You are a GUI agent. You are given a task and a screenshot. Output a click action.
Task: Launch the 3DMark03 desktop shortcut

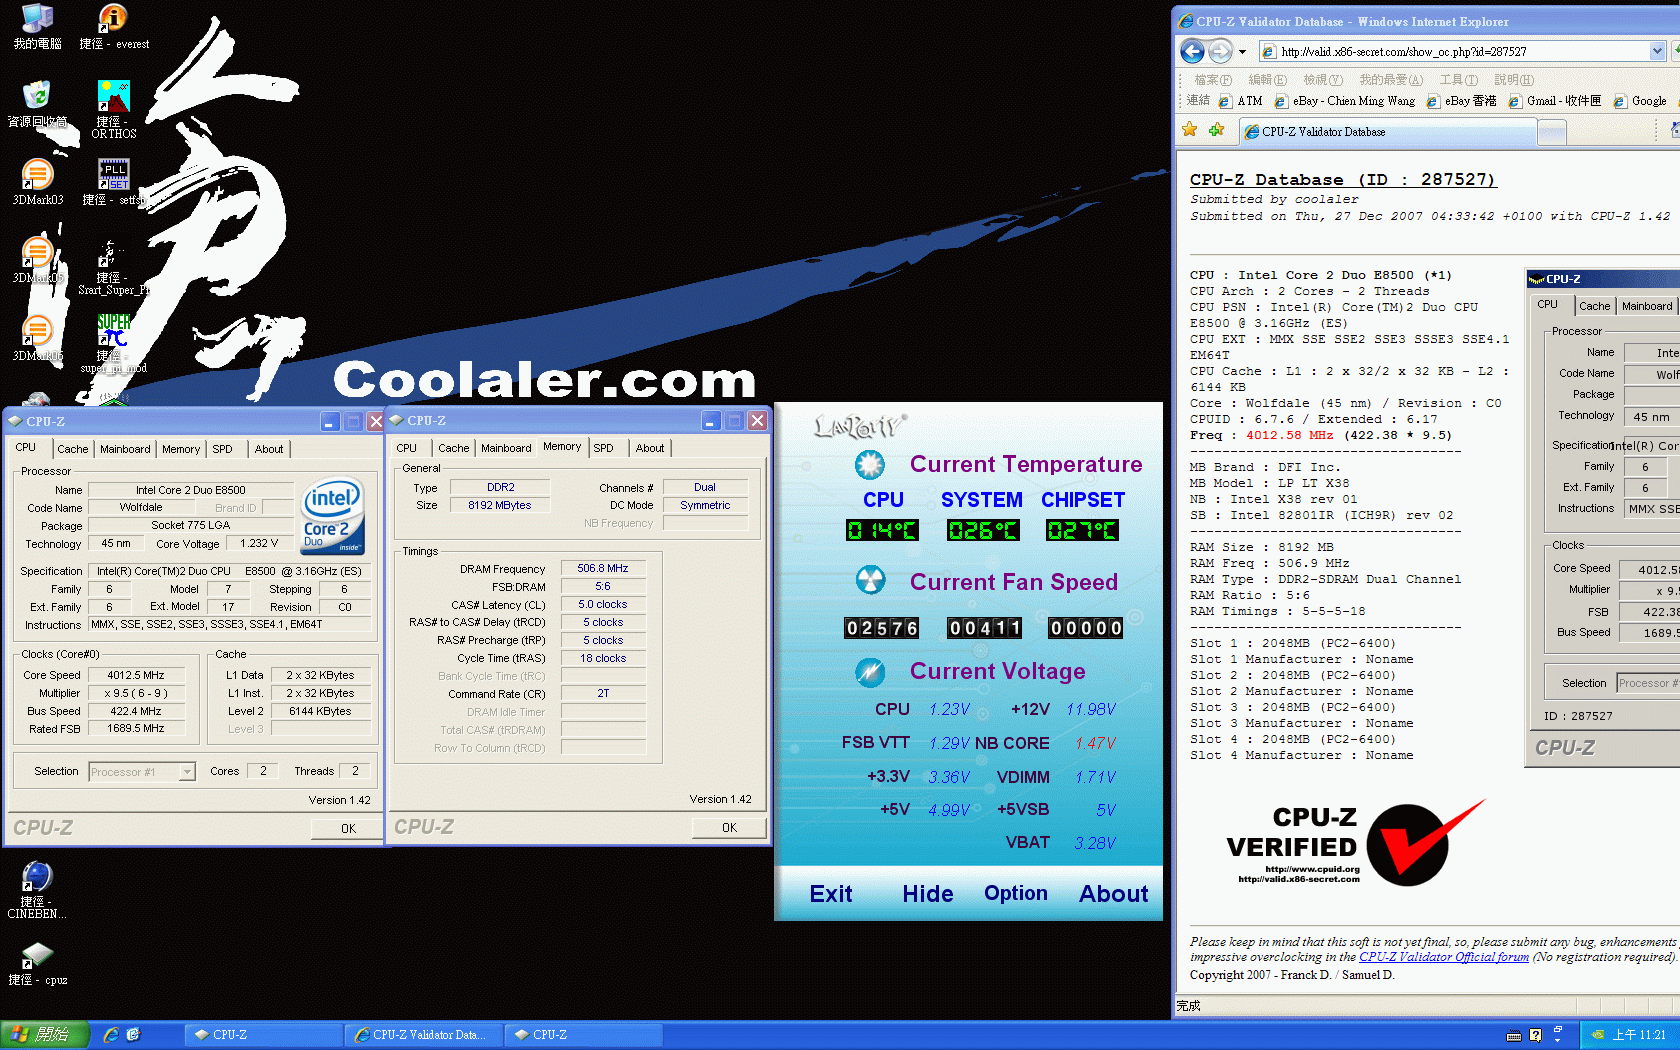click(37, 182)
